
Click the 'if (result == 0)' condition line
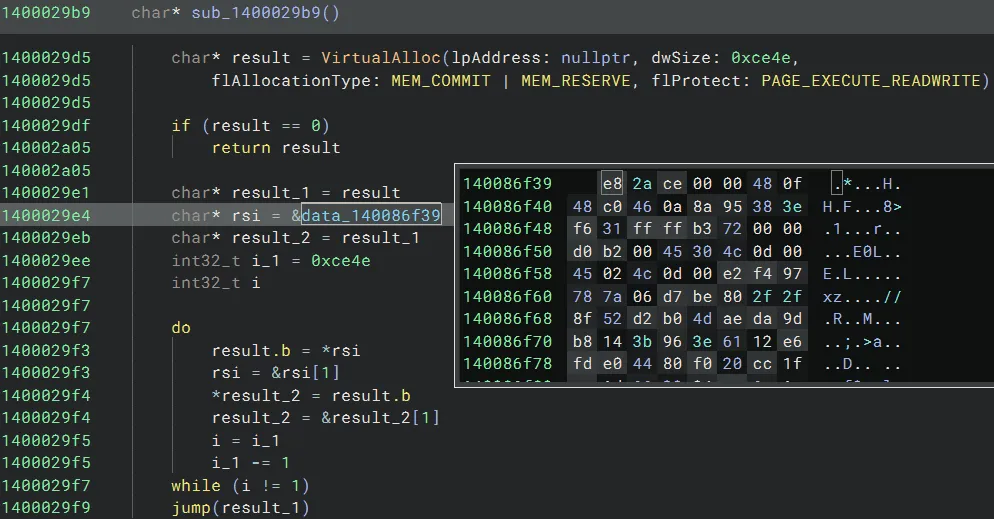250,125
